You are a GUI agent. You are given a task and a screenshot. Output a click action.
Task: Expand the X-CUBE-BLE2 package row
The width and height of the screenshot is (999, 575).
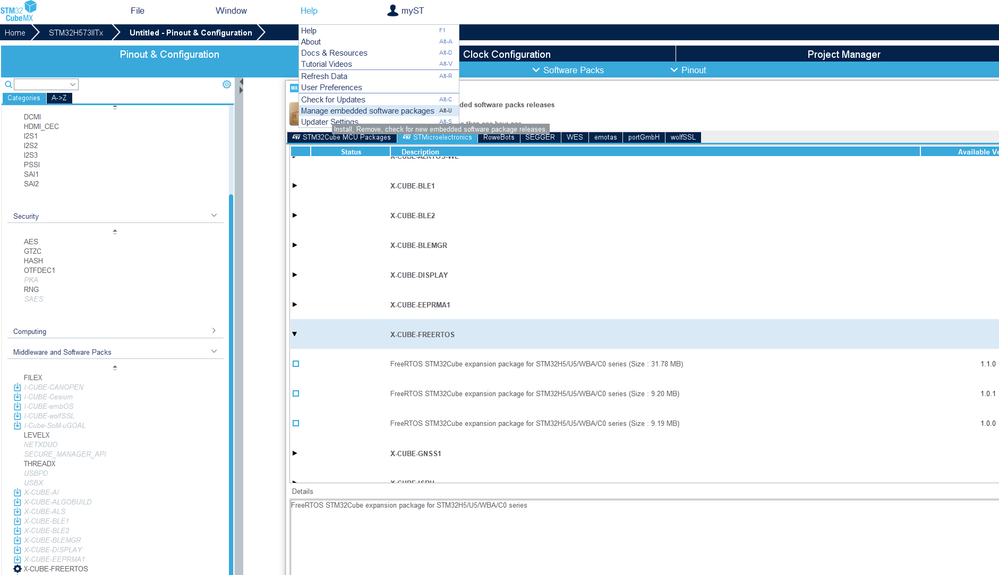294,215
